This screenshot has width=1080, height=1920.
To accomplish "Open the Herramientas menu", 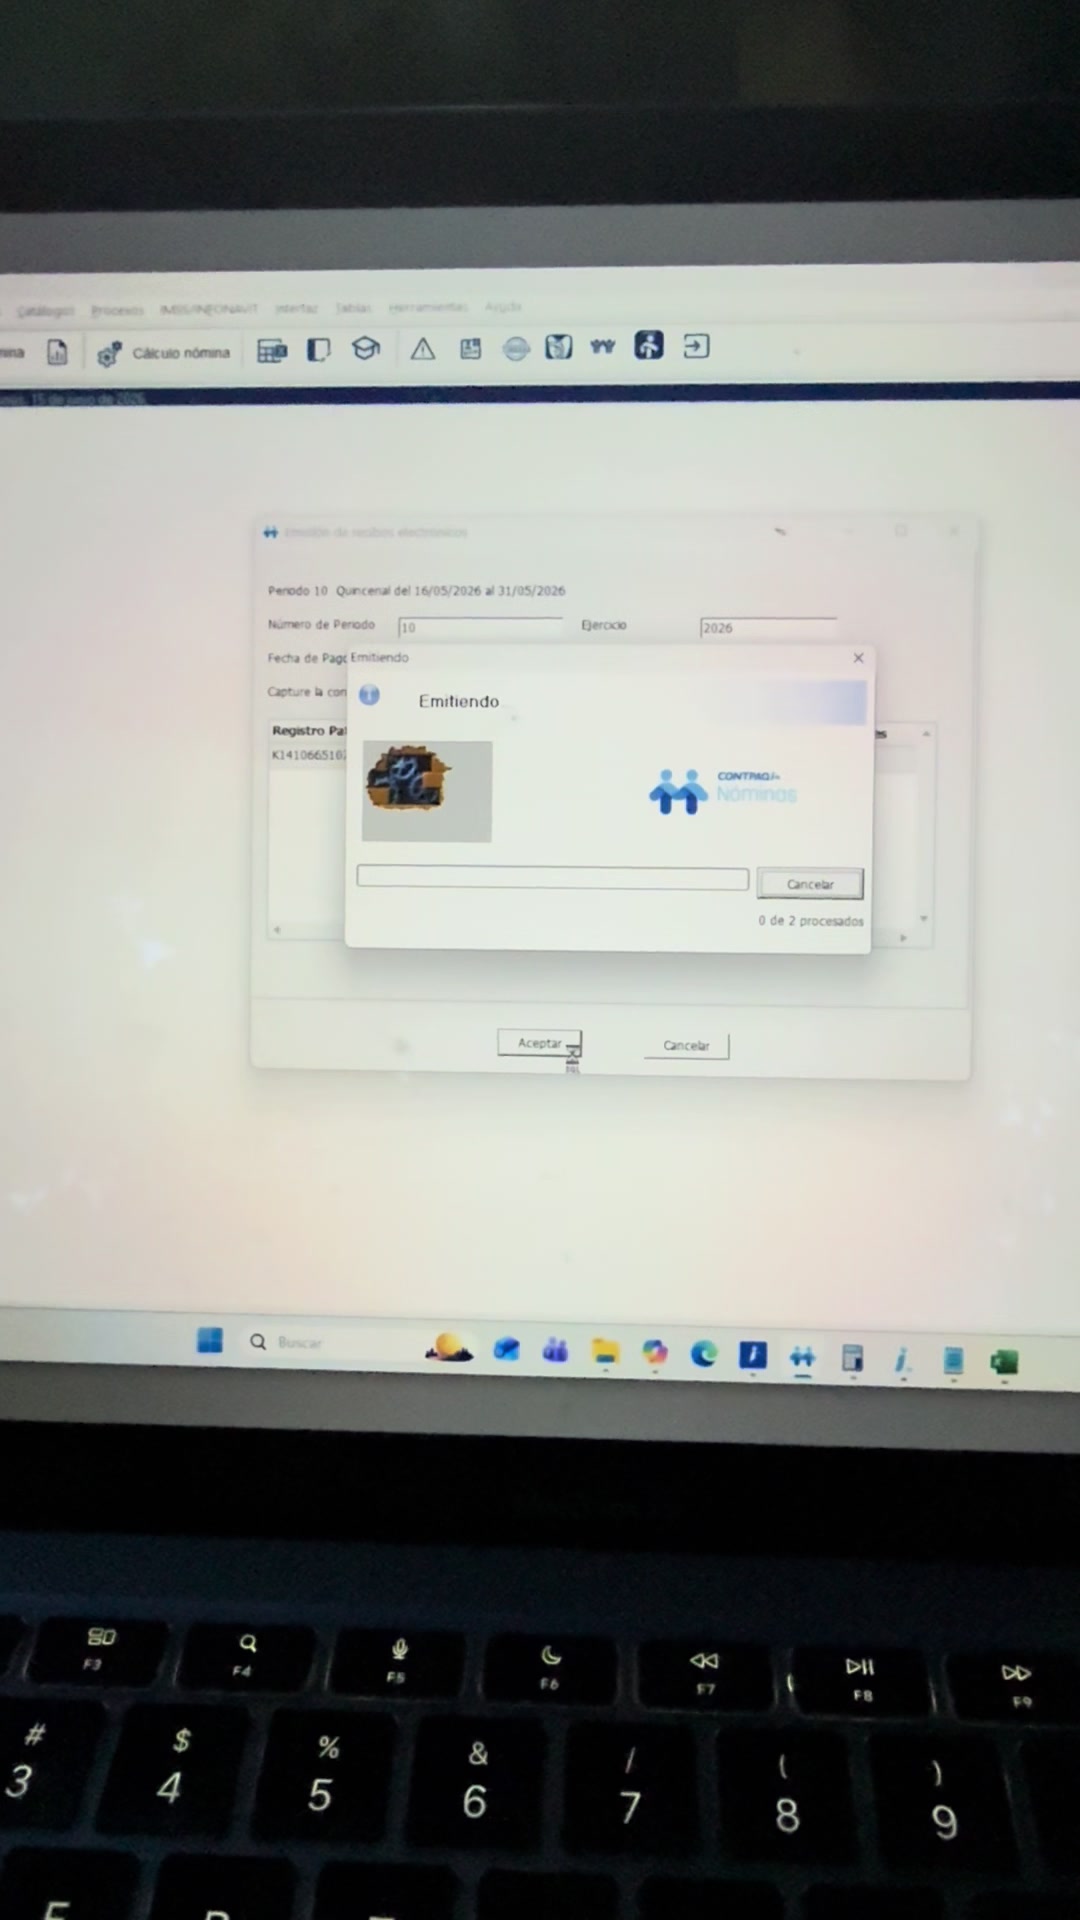I will [x=428, y=307].
